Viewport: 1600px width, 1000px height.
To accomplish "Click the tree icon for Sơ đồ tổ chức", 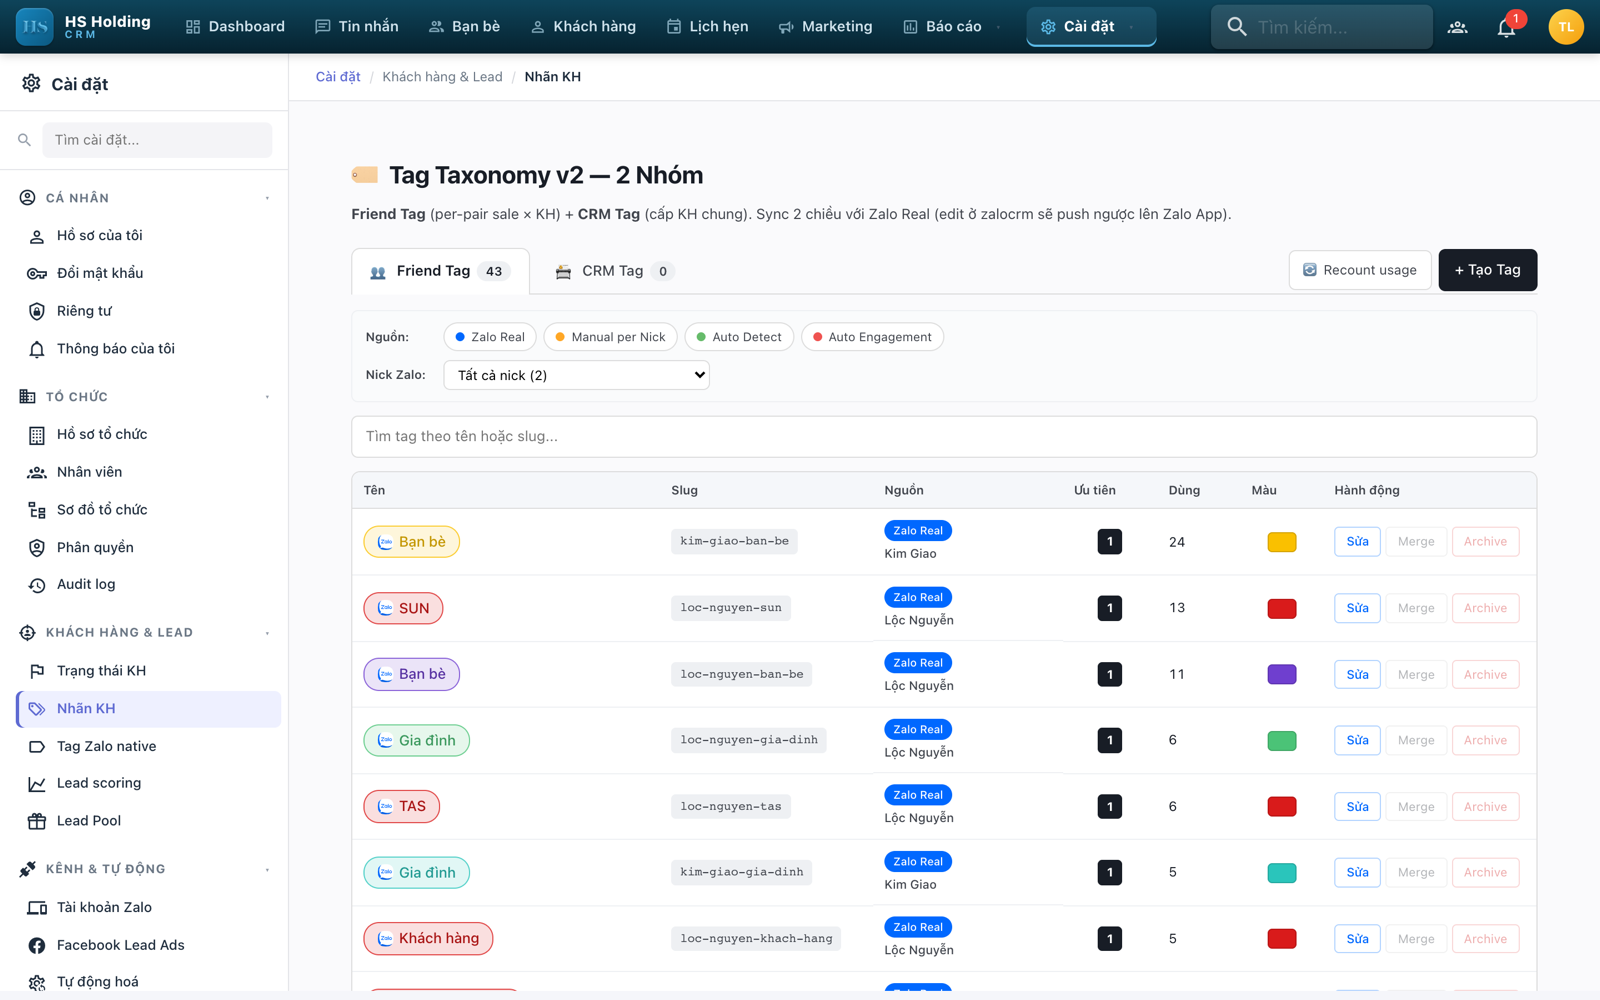I will click(x=37, y=510).
